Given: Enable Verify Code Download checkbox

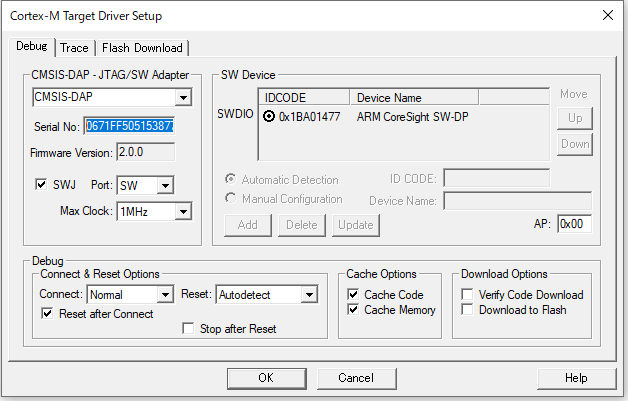Looking at the screenshot, I should tap(467, 294).
